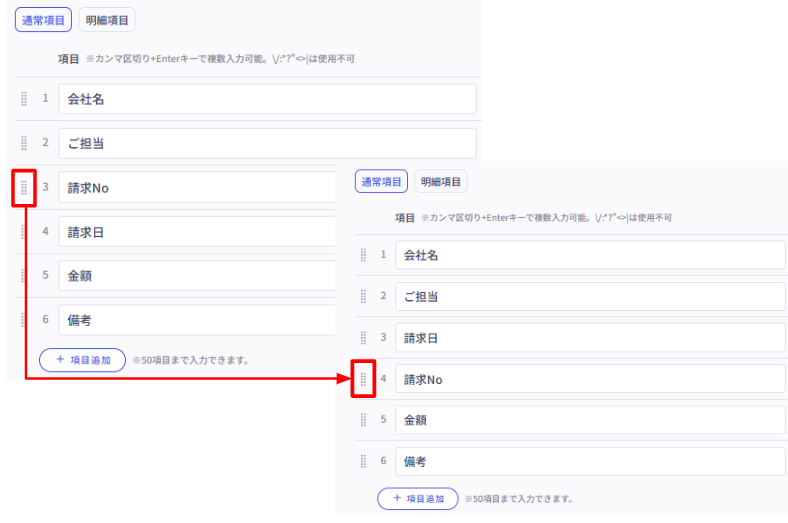The height and width of the screenshot is (523, 788).
Task: Focus the 会社名 input field in the left panel
Action: (x=266, y=99)
